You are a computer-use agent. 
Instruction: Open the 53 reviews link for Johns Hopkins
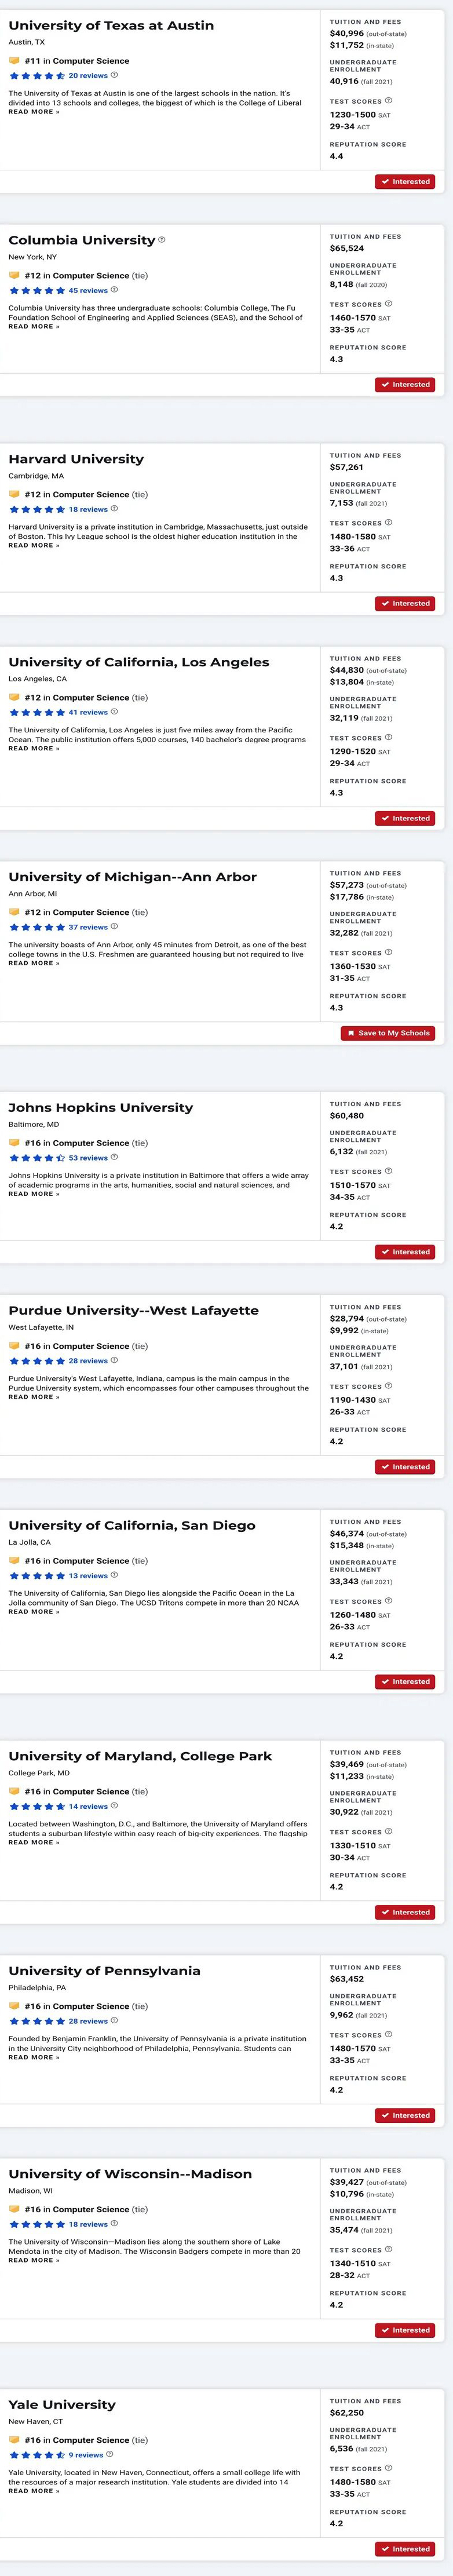coord(88,1158)
